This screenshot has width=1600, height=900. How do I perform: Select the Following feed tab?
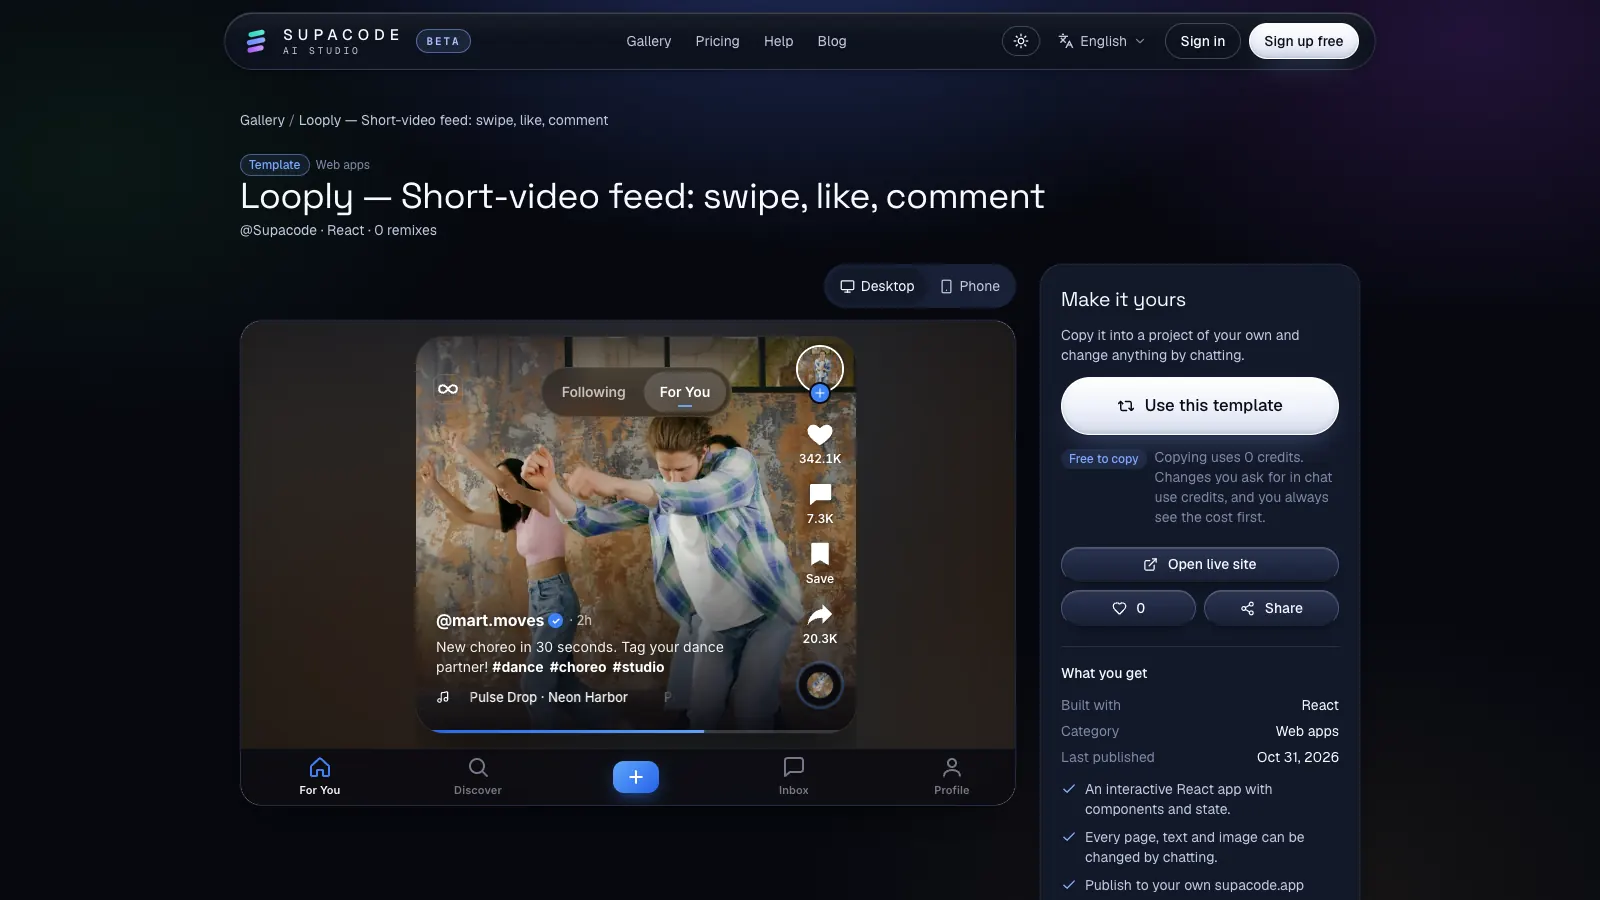coord(593,392)
